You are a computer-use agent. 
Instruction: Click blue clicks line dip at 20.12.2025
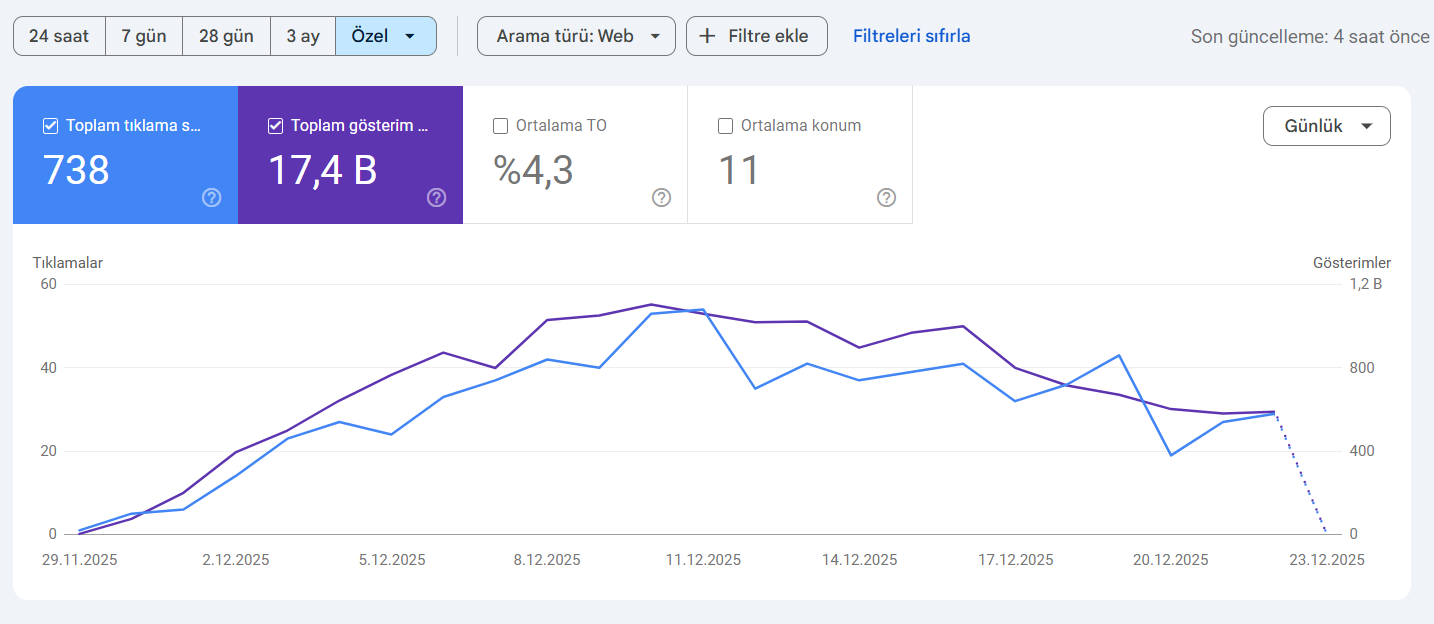[x=1171, y=455]
